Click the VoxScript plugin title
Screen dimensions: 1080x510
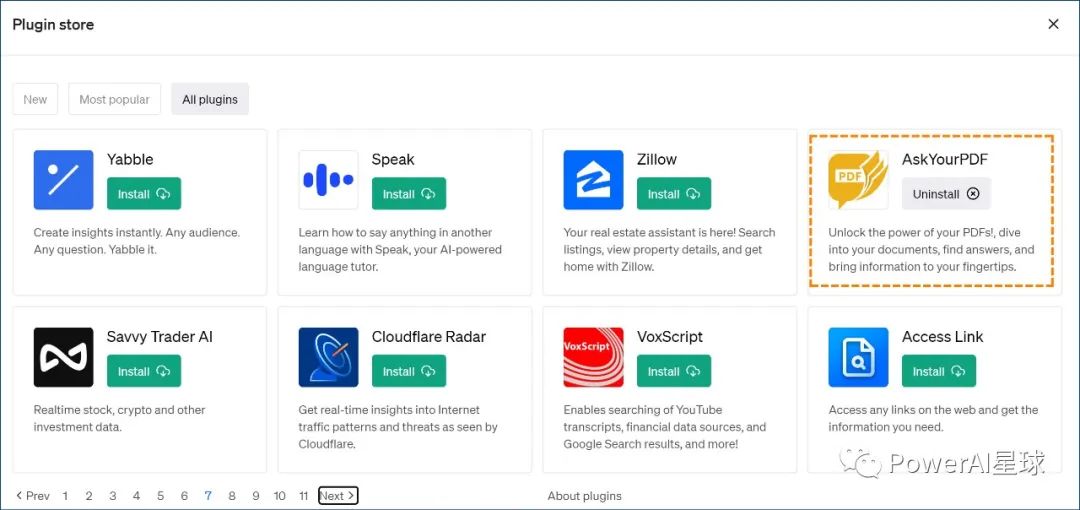pos(670,336)
